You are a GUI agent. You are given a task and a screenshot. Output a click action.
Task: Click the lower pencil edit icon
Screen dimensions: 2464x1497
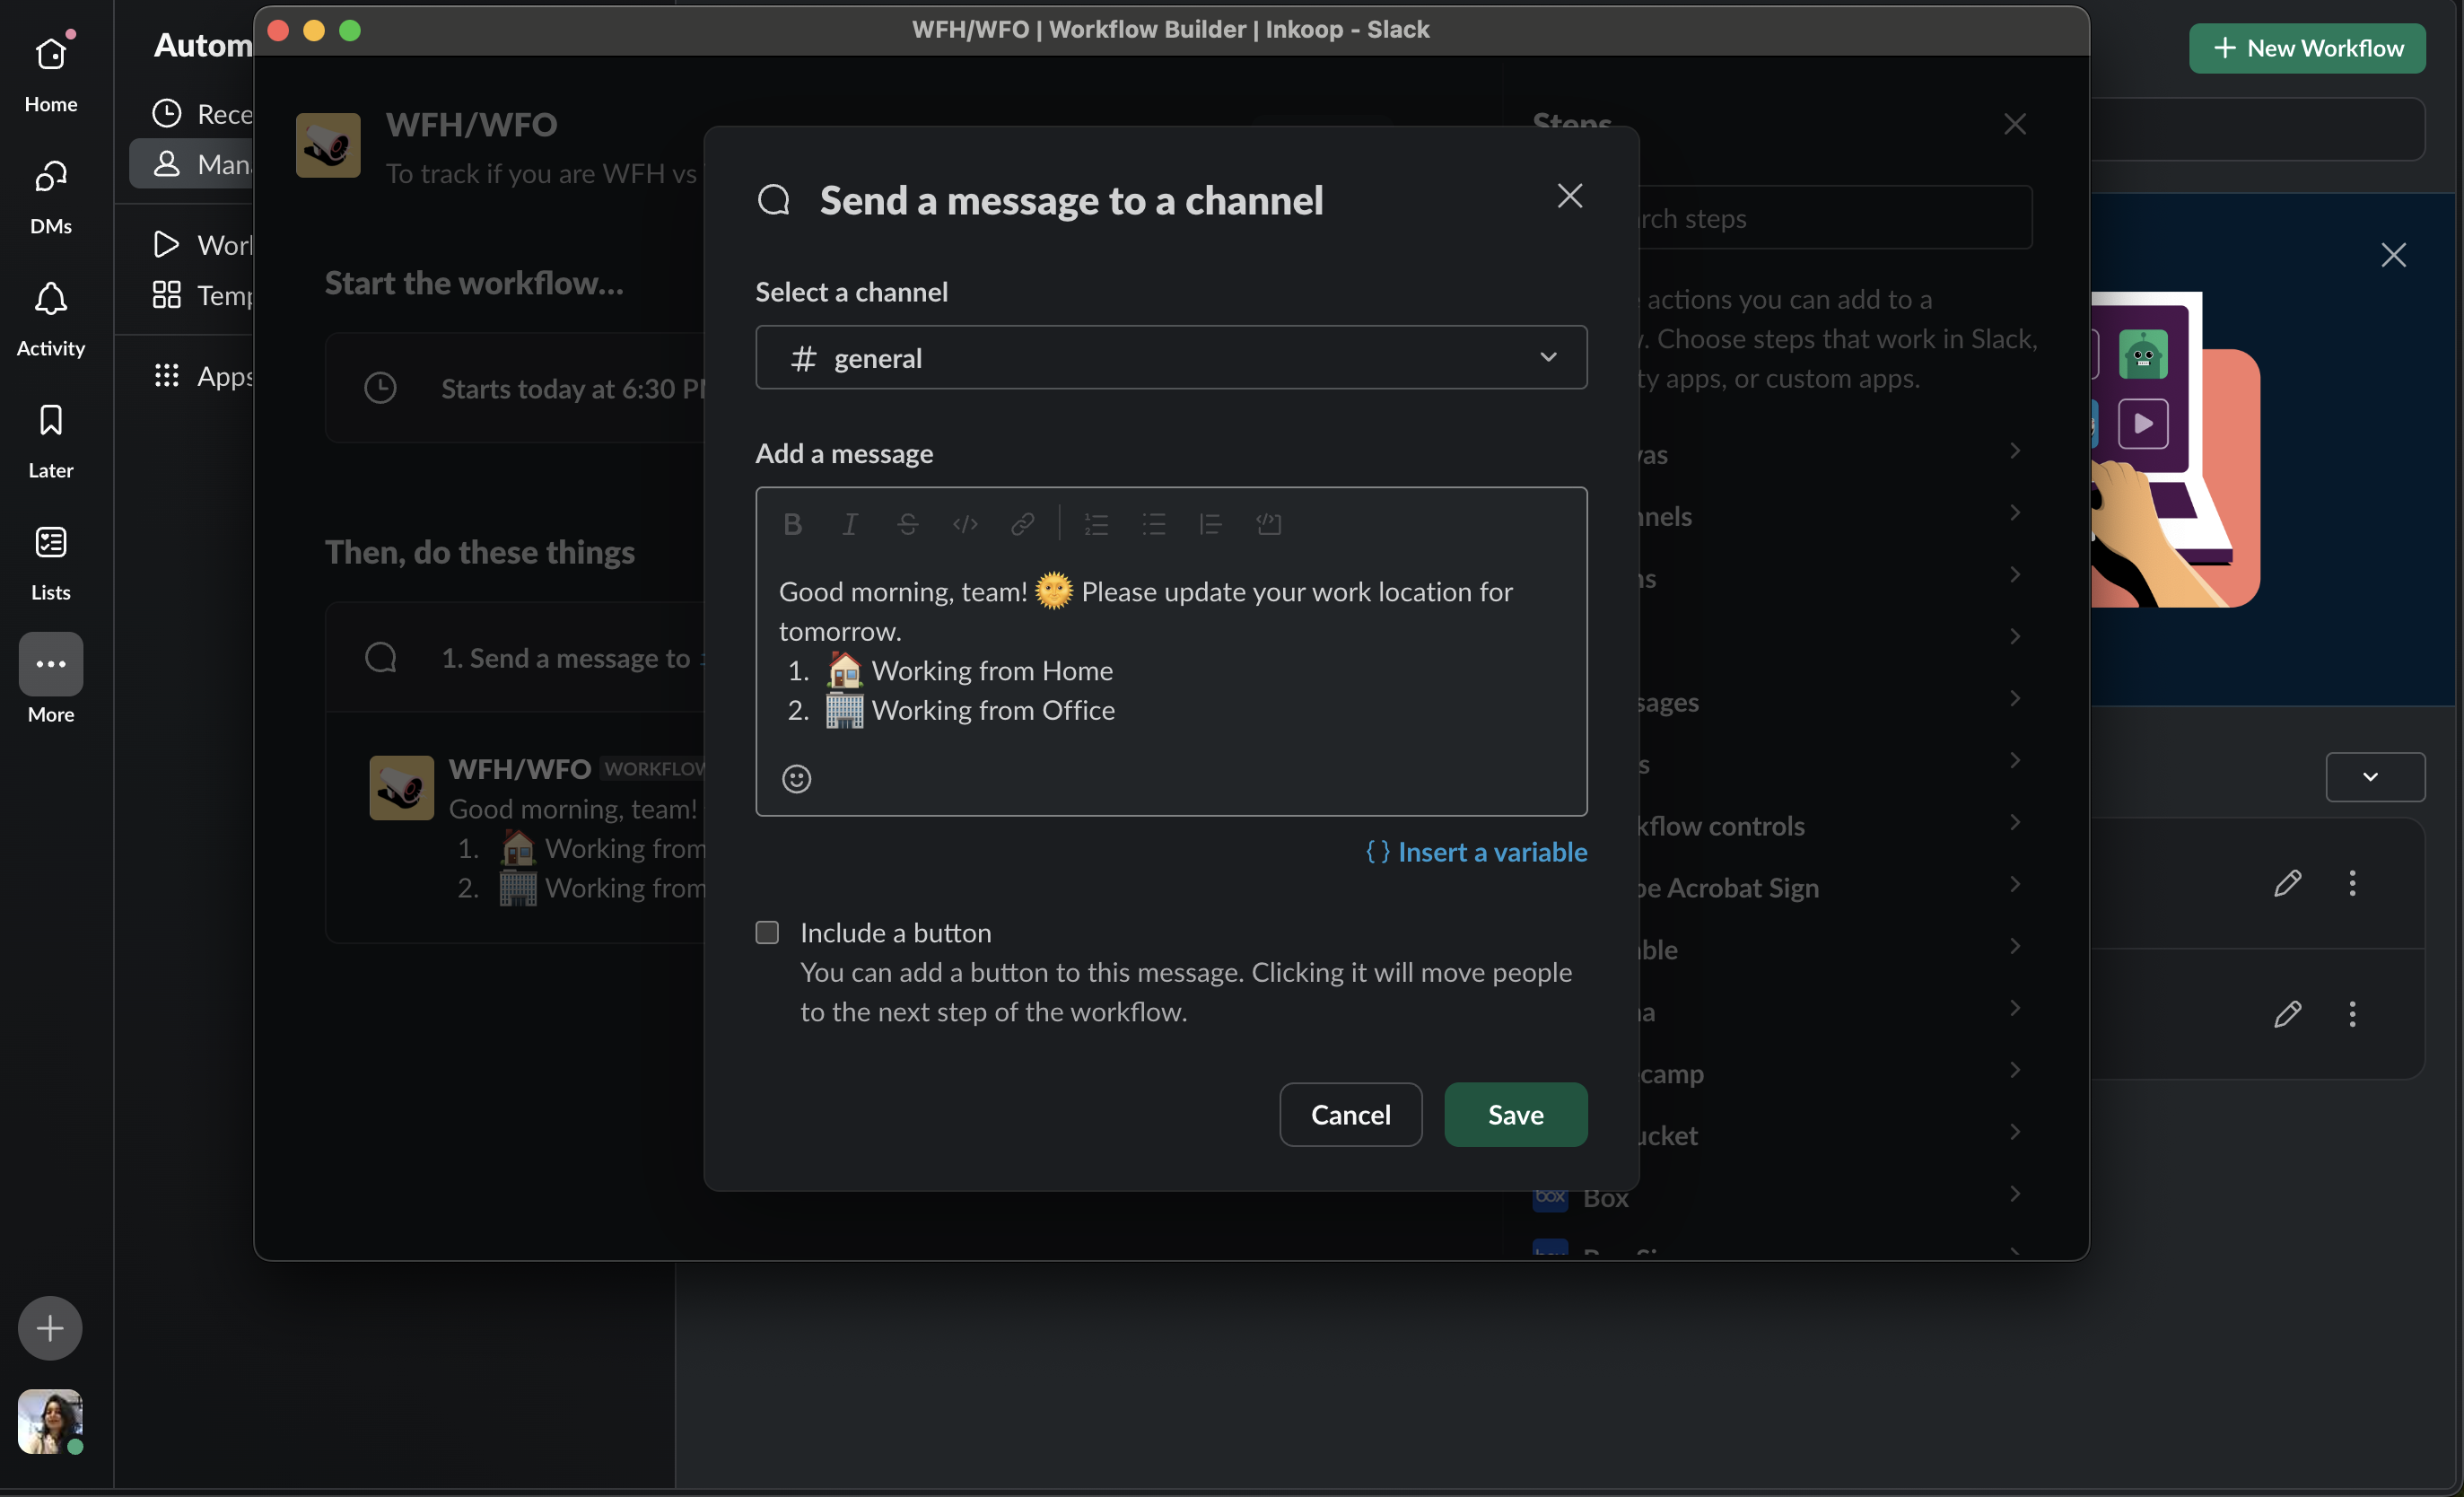2287,1014
